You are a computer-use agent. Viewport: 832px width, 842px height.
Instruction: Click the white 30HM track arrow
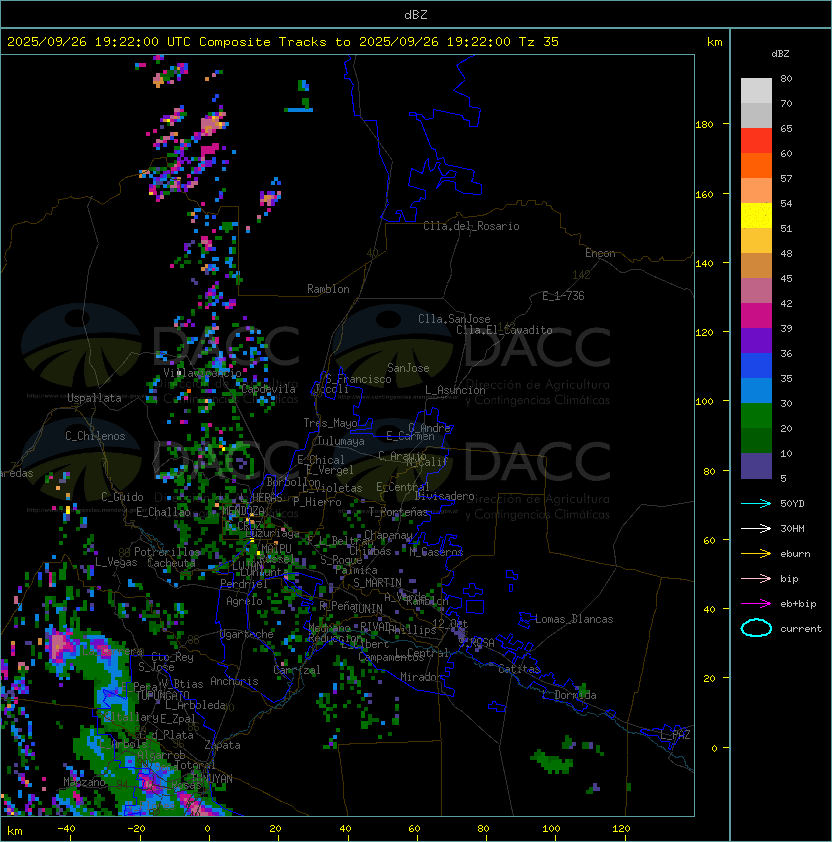click(x=756, y=529)
